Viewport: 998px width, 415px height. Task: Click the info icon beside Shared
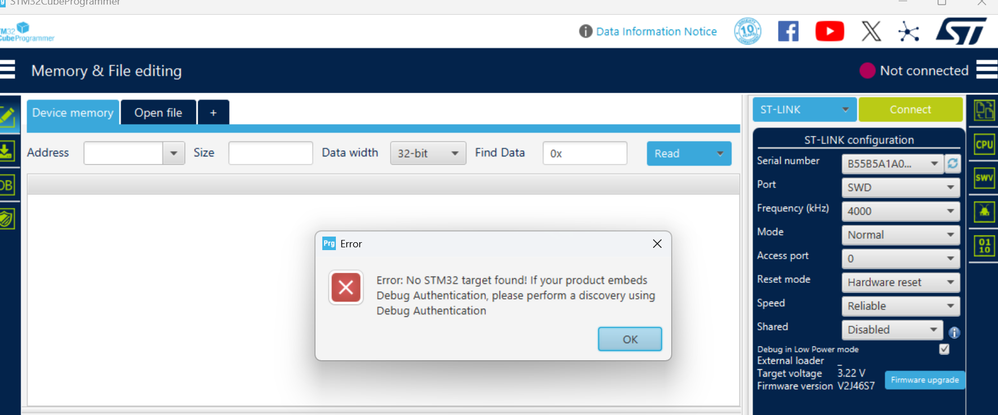pyautogui.click(x=953, y=333)
